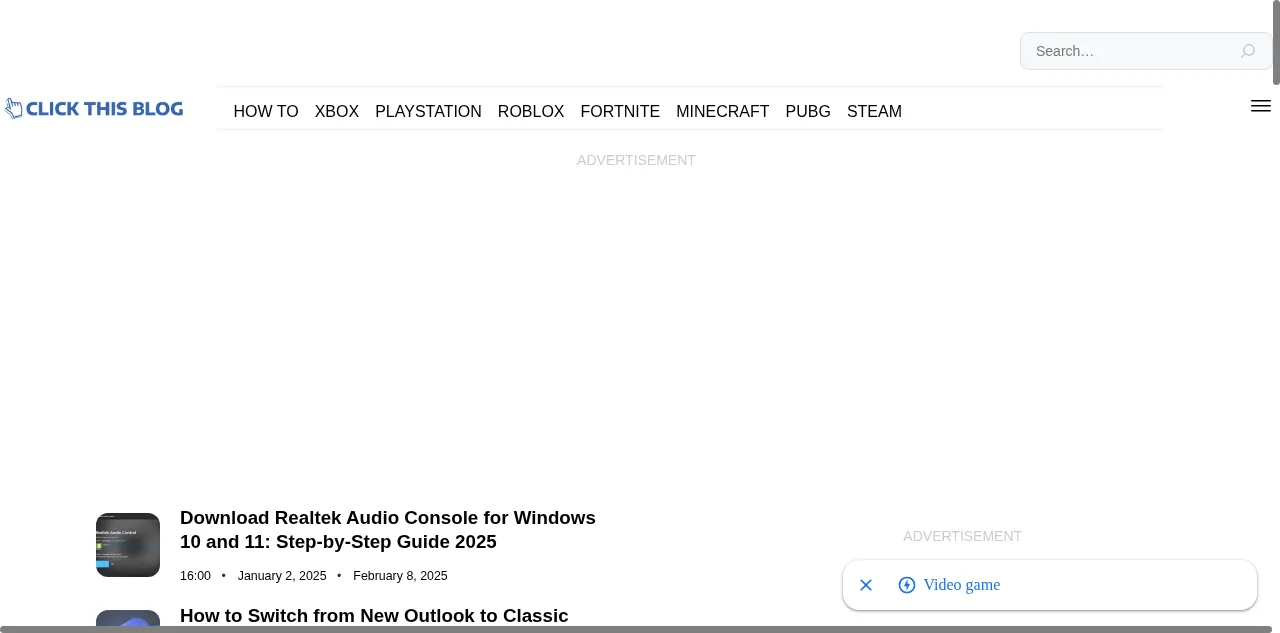1280x633 pixels.
Task: Click the vertical scrollbar thumb
Action: 1276,44
